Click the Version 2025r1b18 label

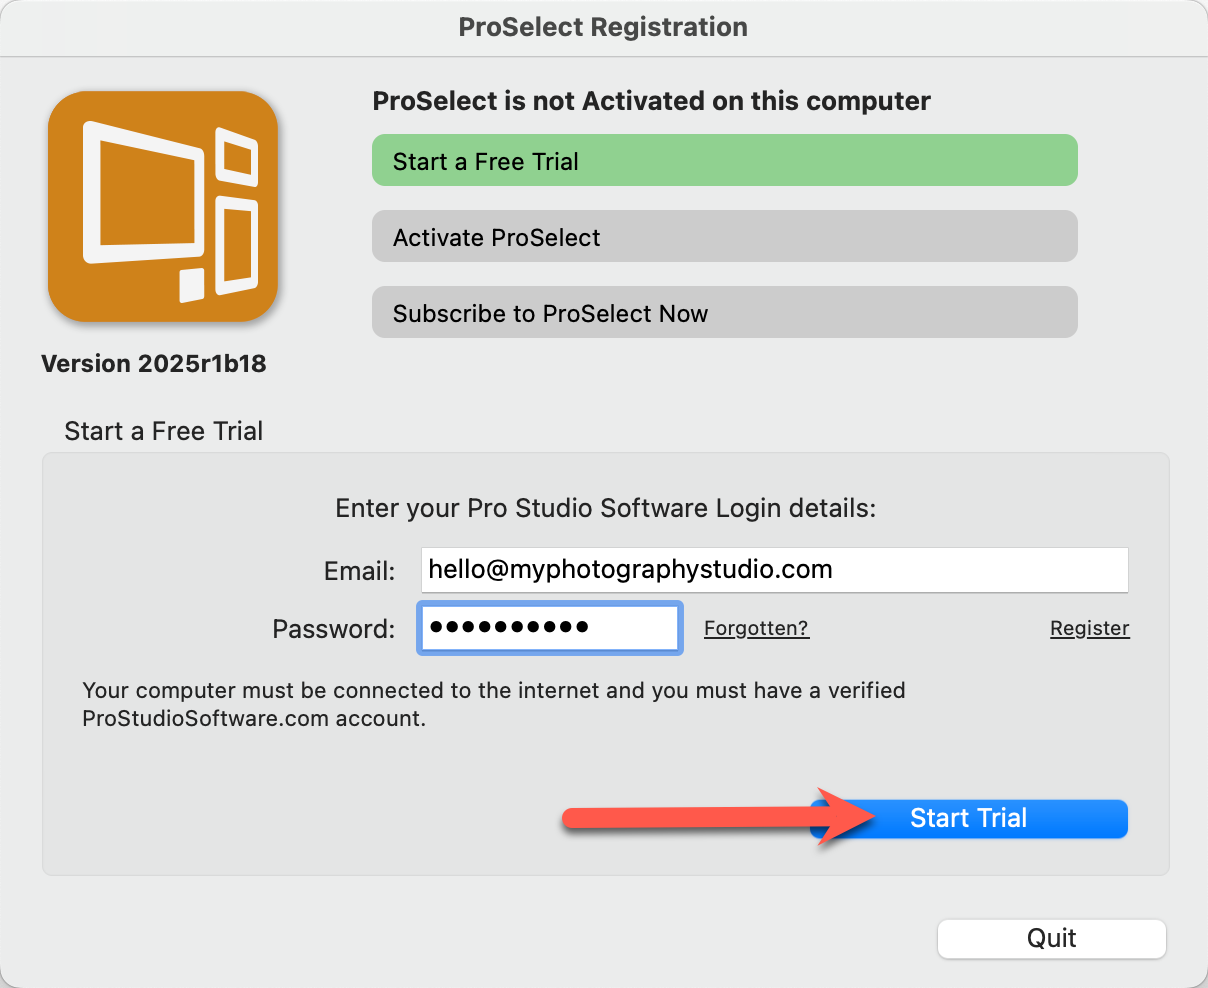pyautogui.click(x=154, y=364)
